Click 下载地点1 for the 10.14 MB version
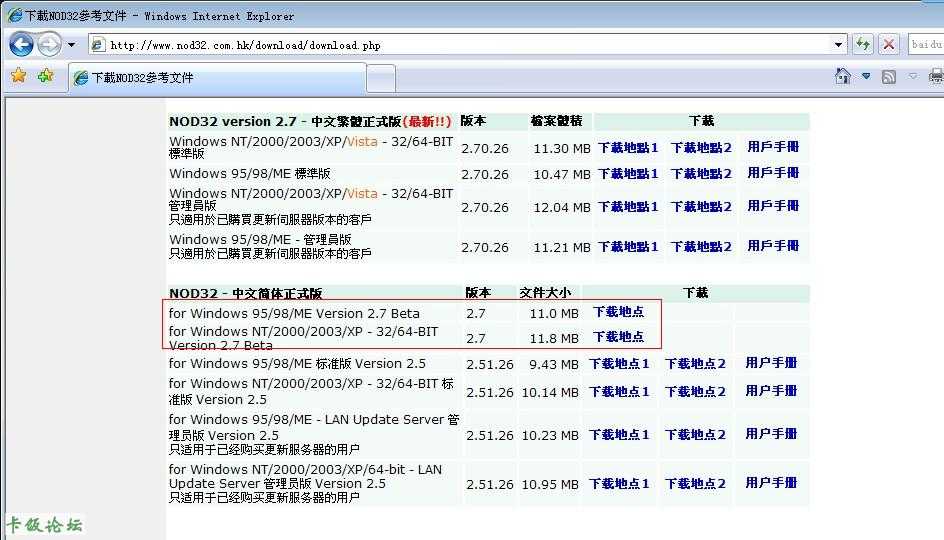 pyautogui.click(x=619, y=392)
